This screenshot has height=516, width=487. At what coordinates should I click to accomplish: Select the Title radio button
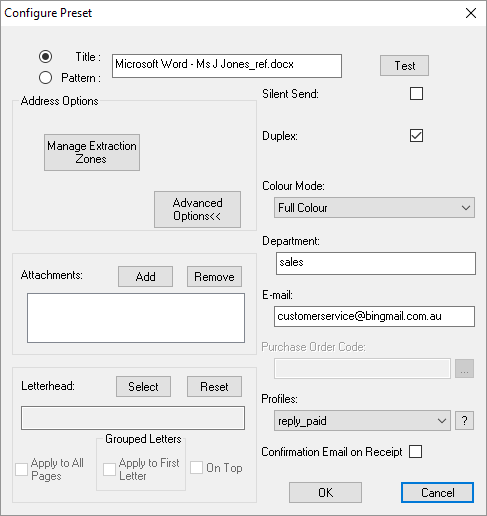point(45,57)
